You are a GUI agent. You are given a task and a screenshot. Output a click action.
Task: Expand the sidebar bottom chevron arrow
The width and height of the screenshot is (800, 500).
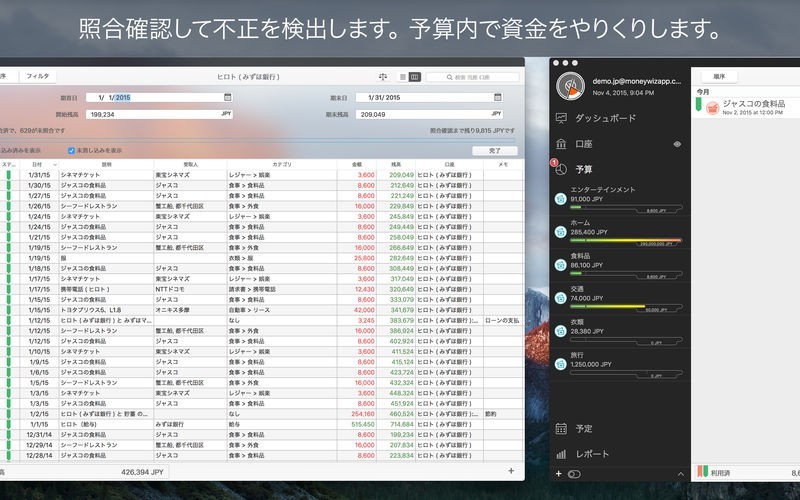click(679, 473)
